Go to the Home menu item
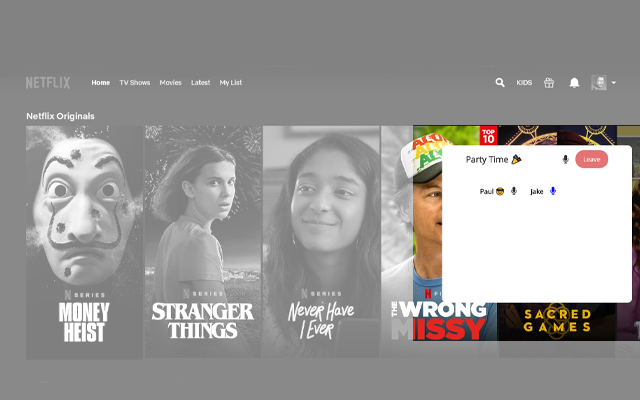Image resolution: width=640 pixels, height=400 pixels. [x=100, y=83]
